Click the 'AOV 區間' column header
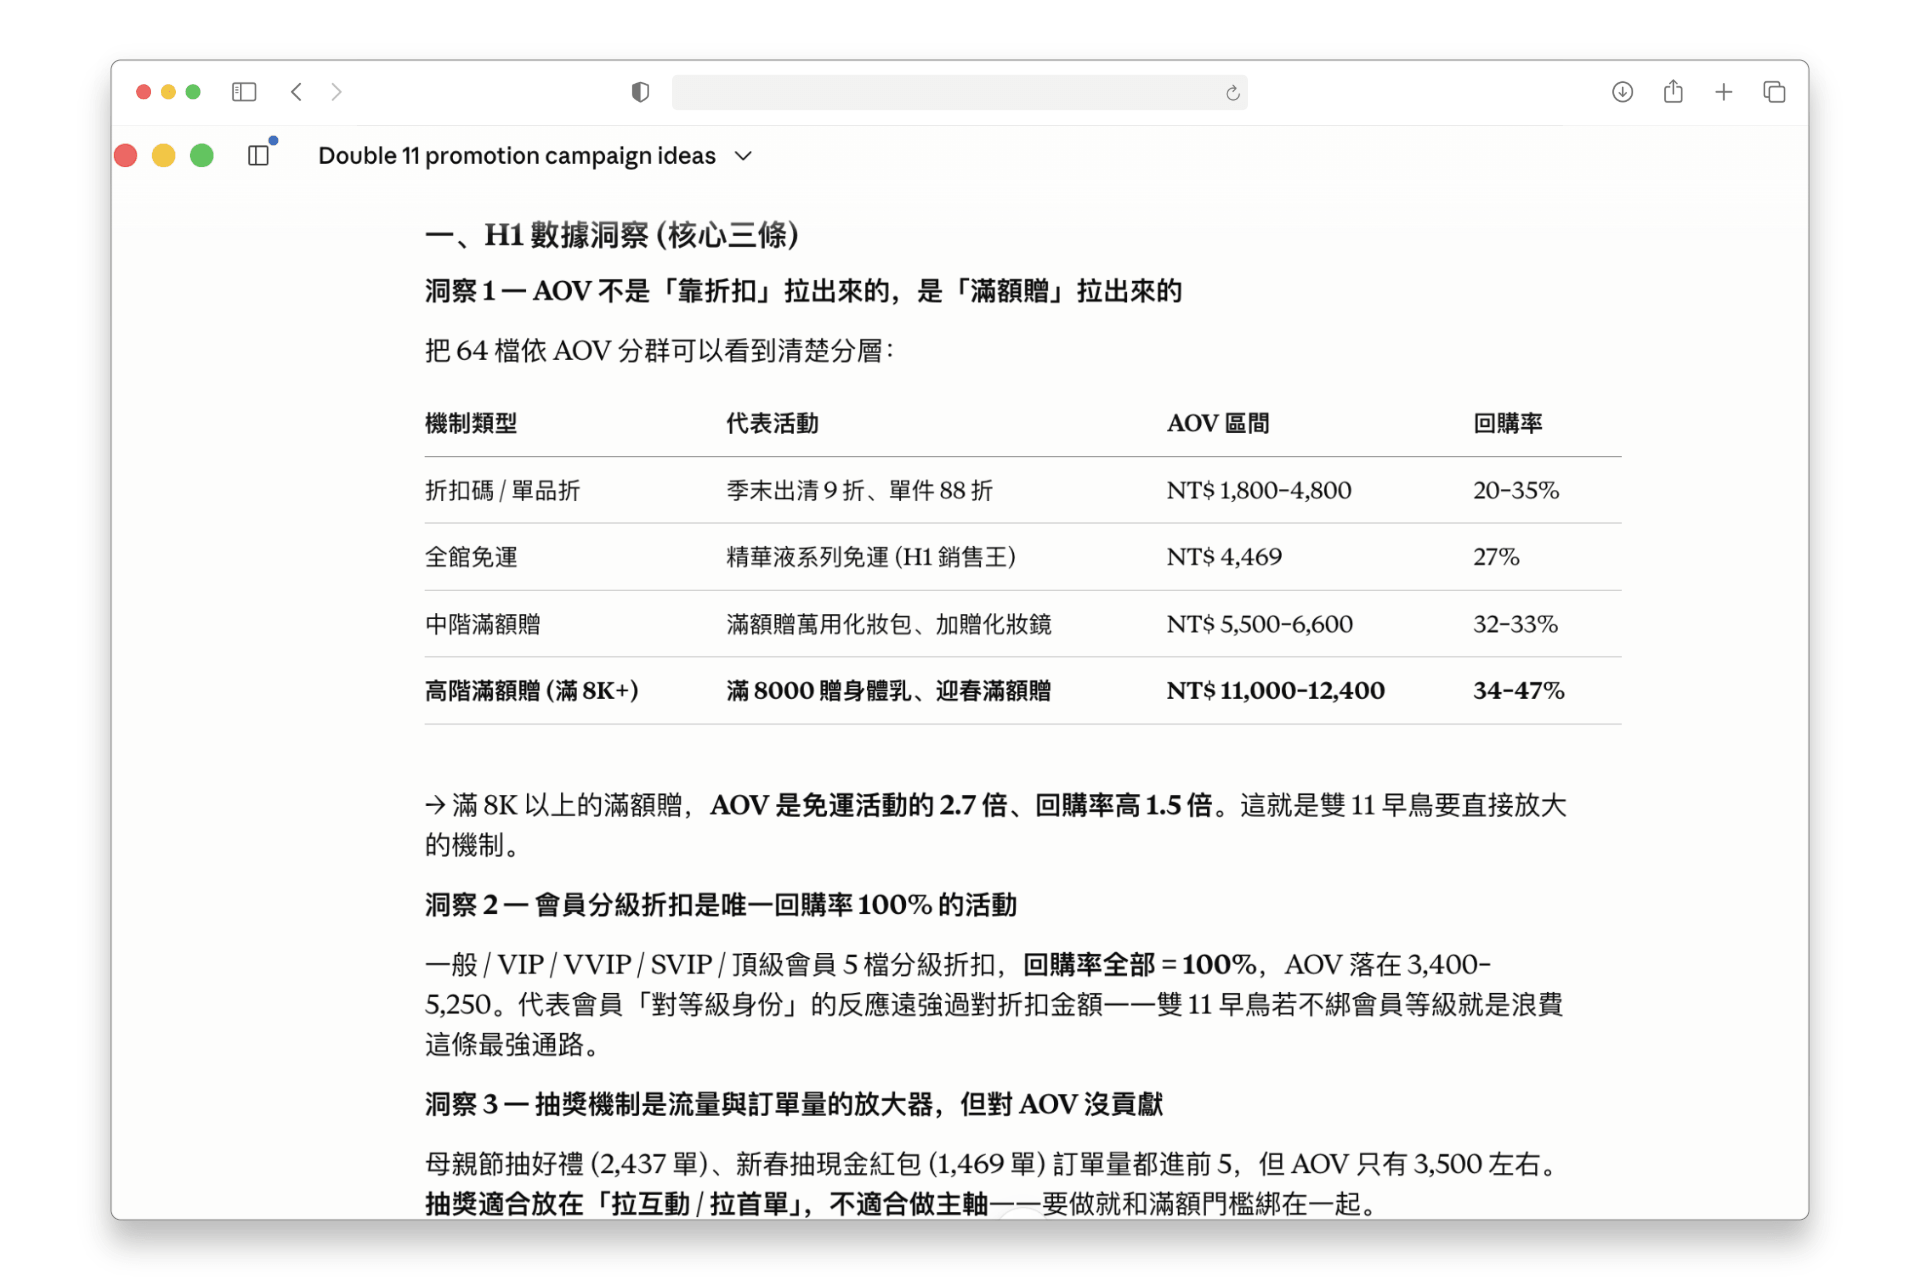 1218,423
